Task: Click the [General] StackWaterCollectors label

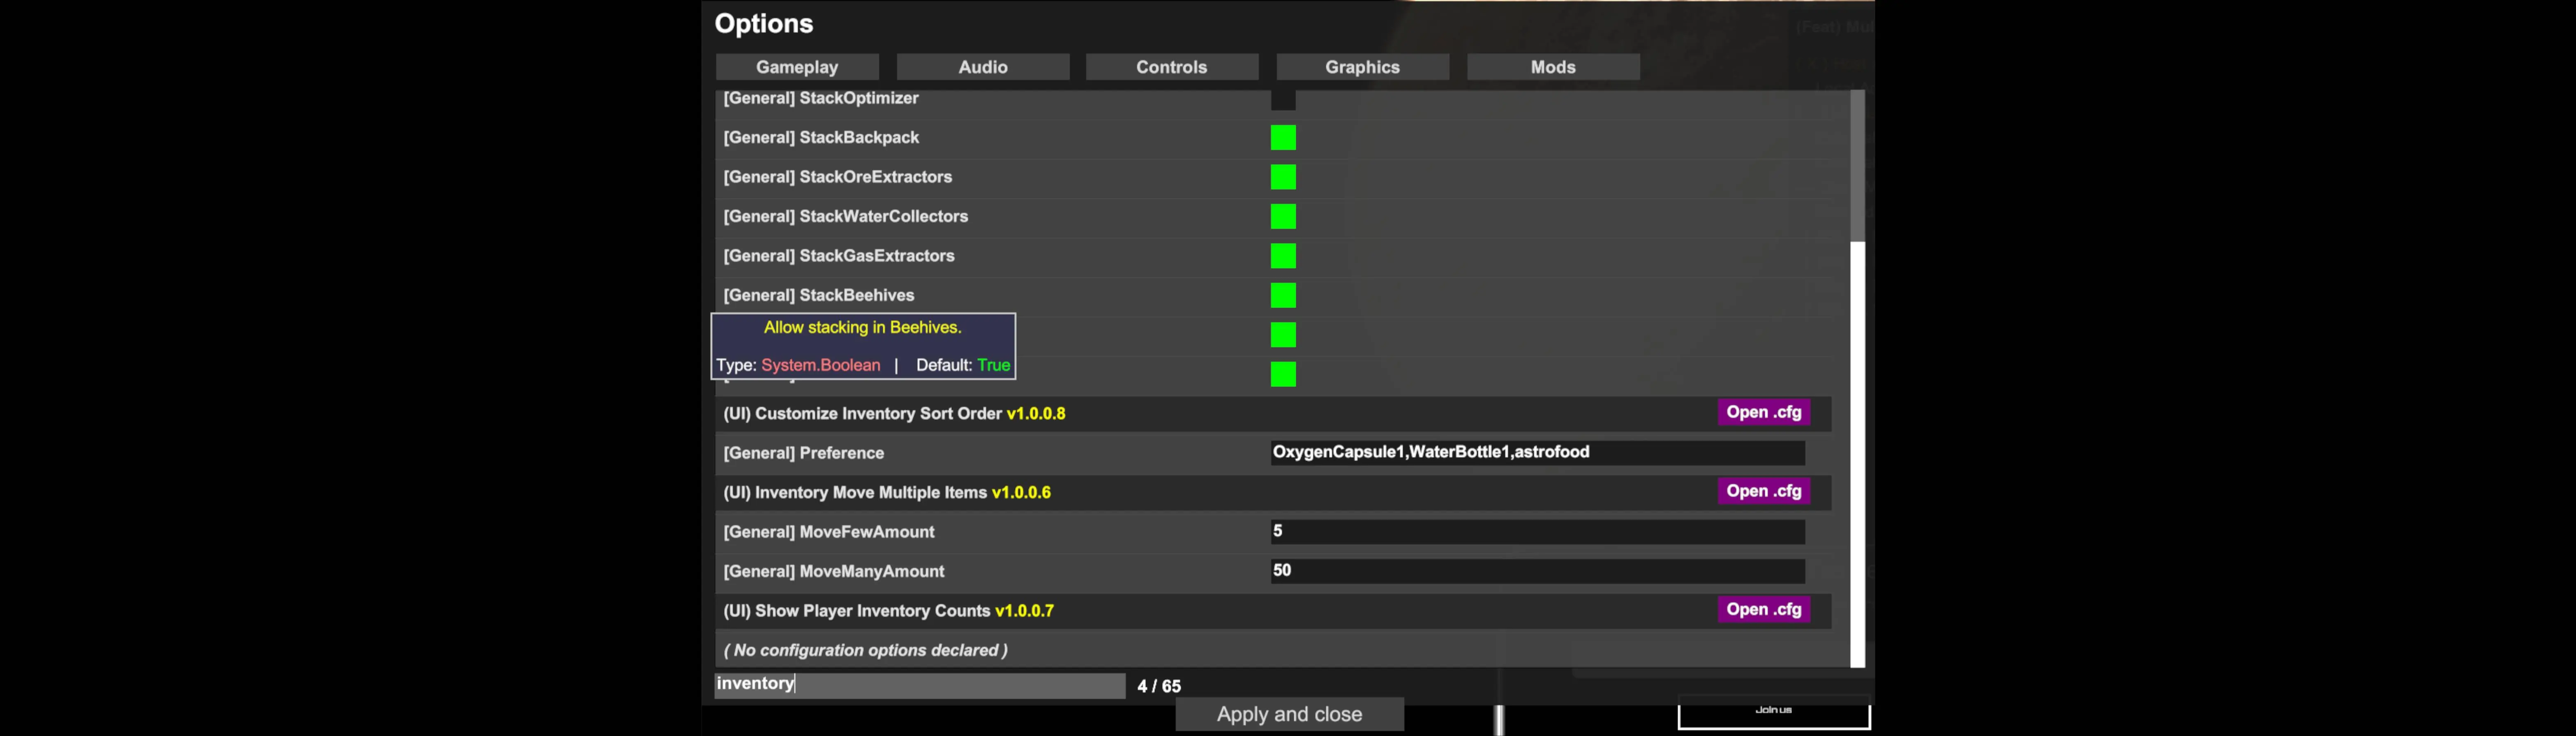Action: coord(846,216)
